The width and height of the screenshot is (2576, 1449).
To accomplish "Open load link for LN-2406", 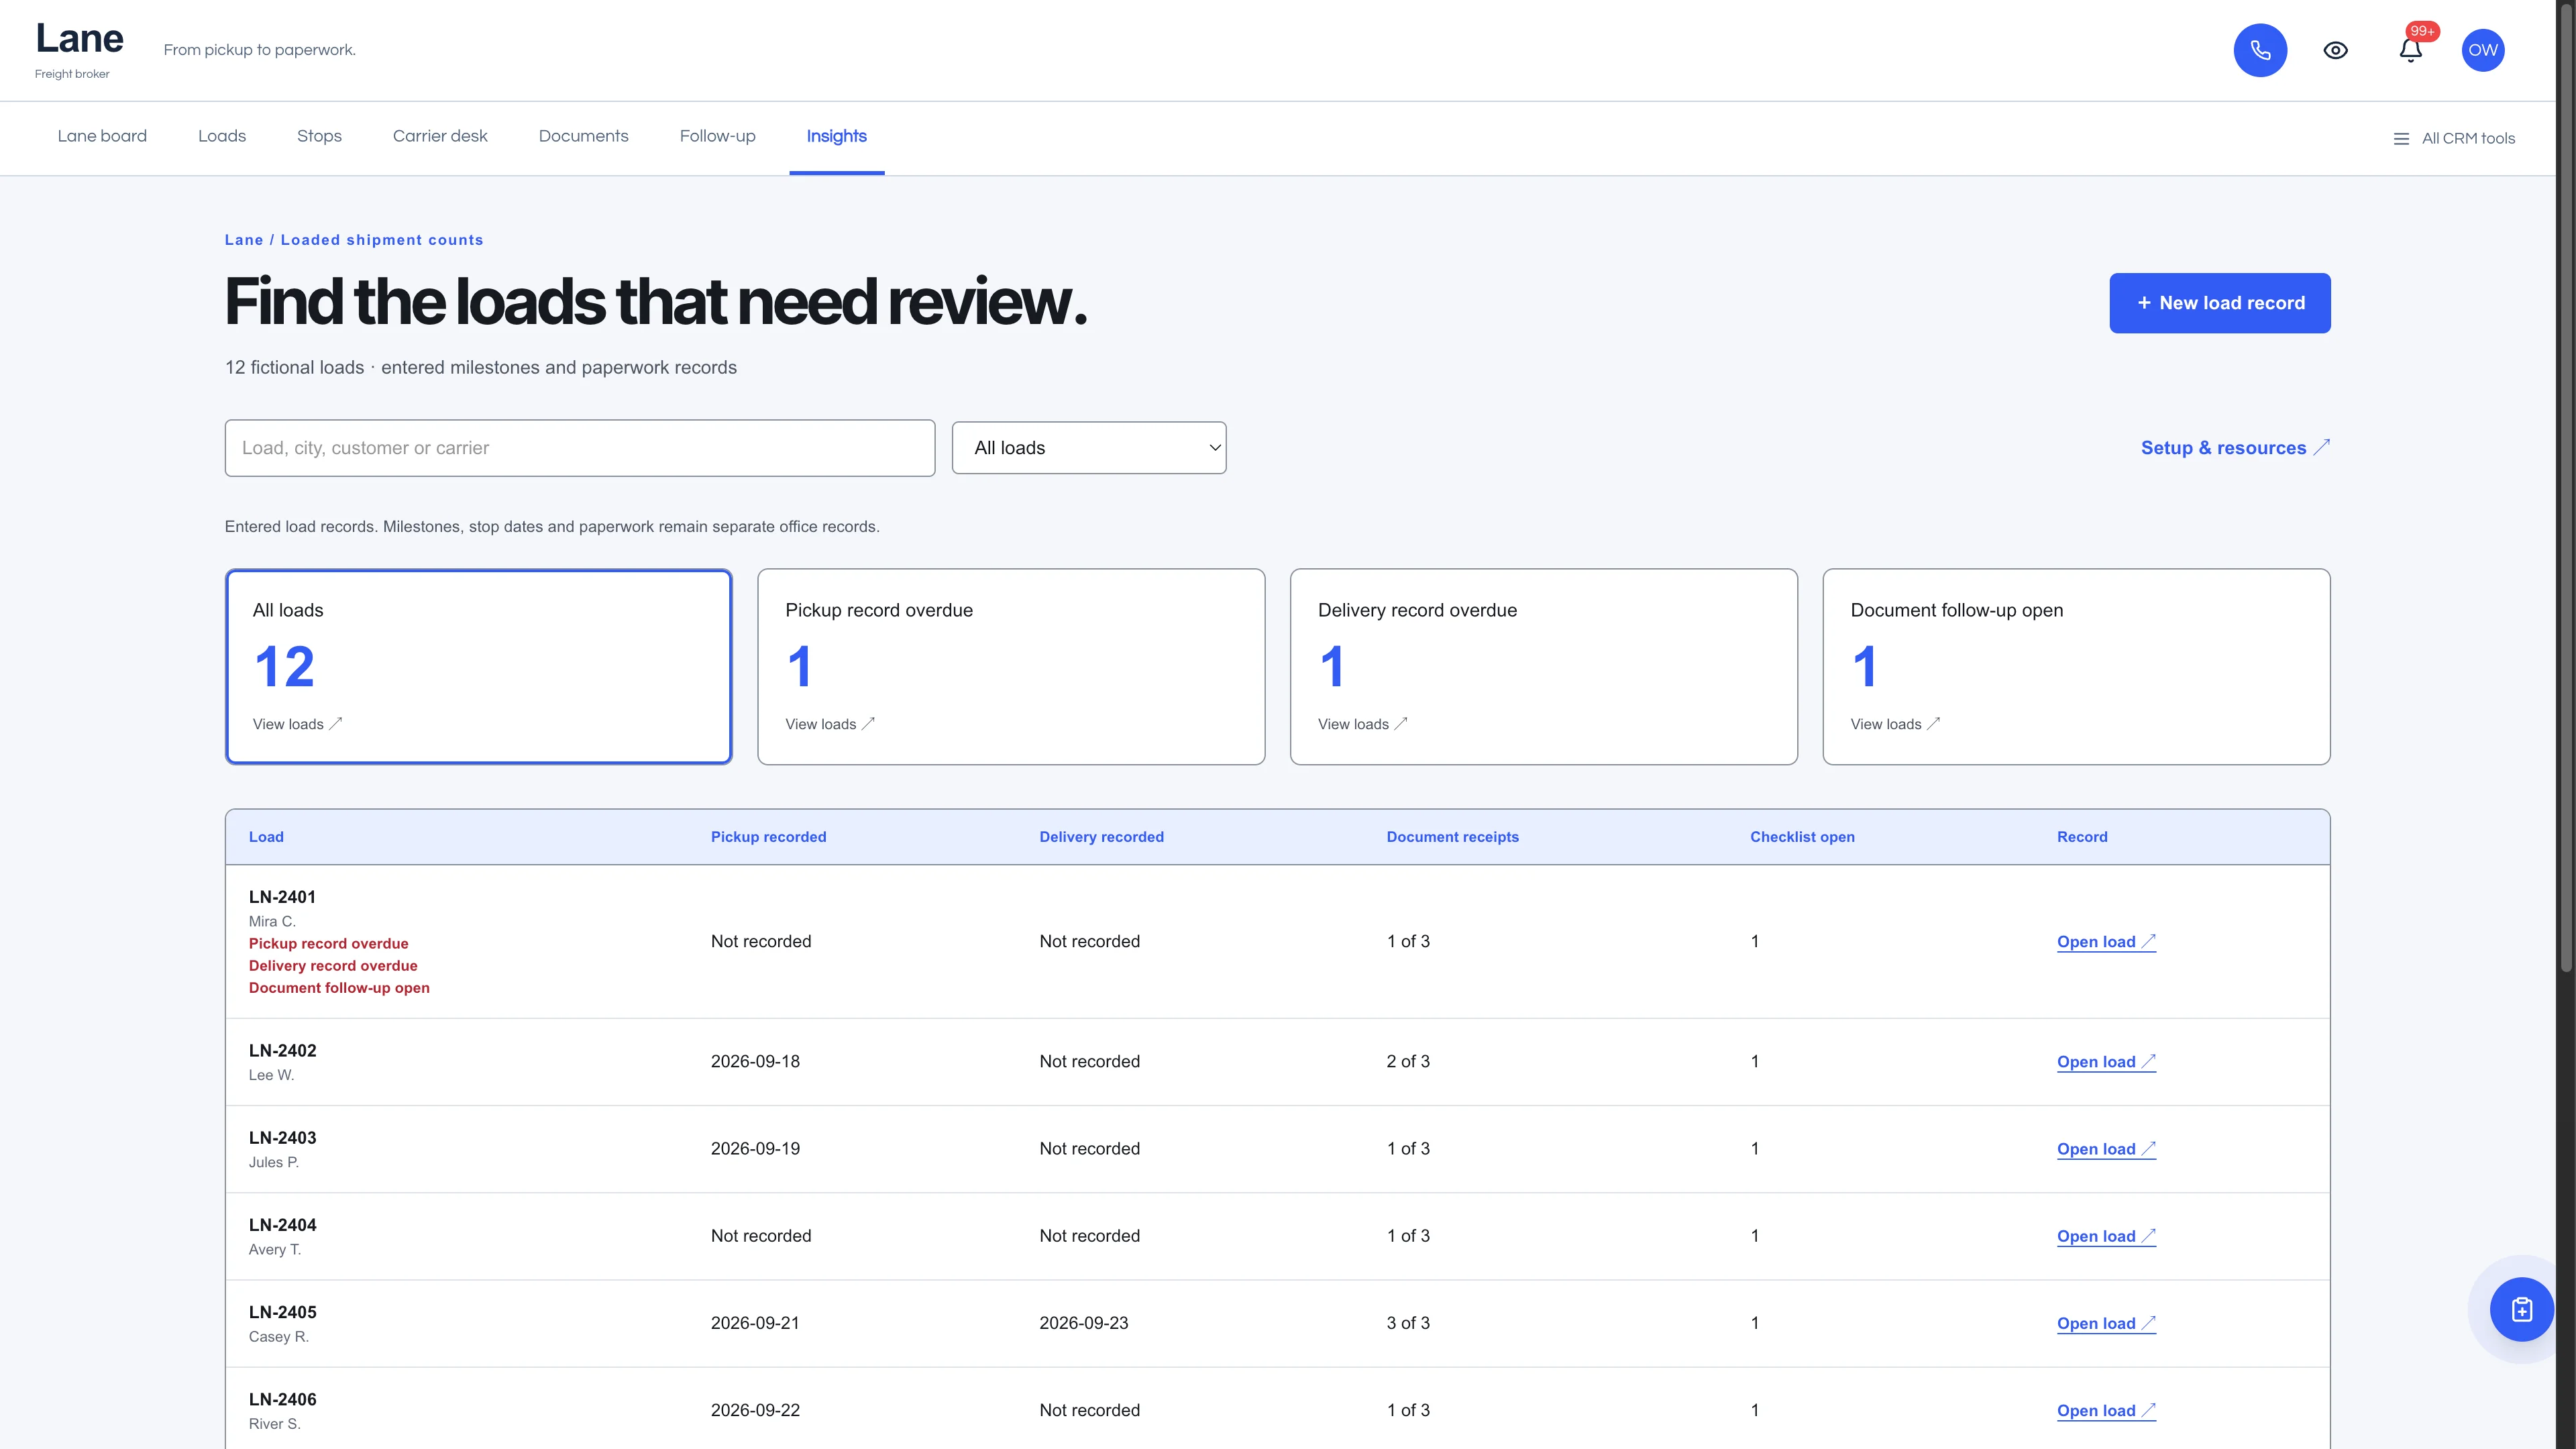I will 2106,1410.
